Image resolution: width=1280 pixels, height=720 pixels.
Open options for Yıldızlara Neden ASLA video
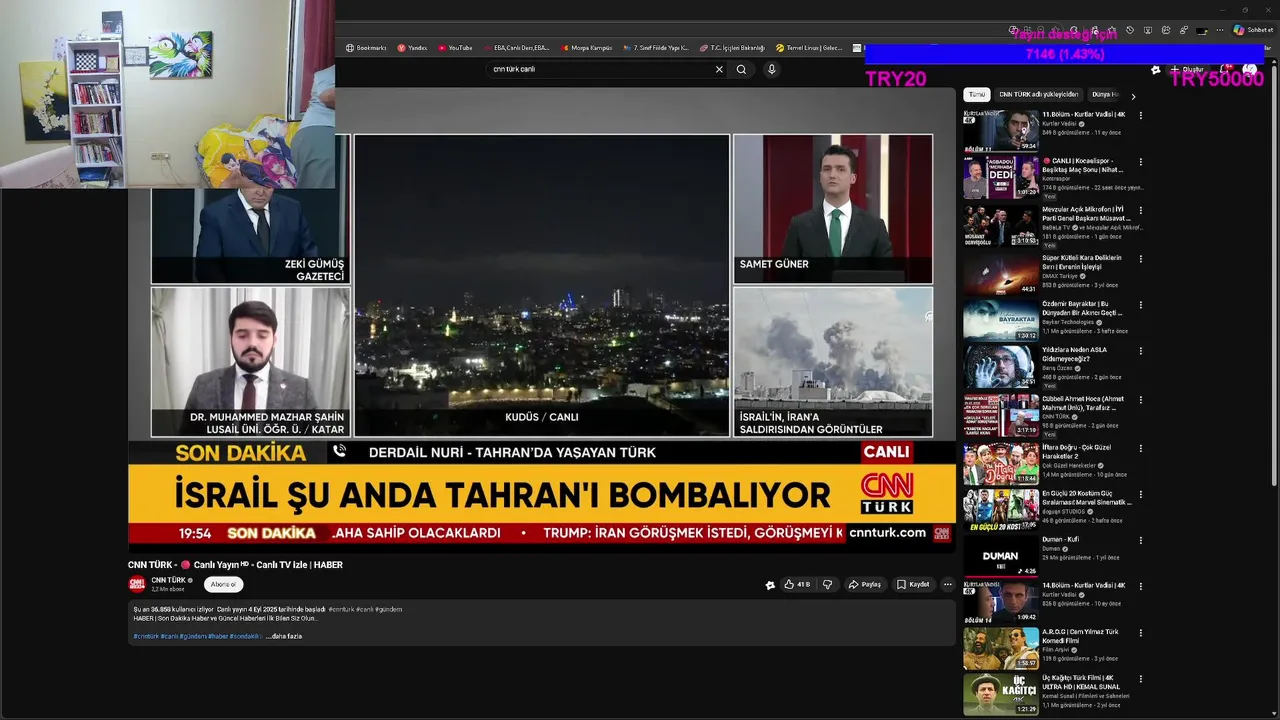point(1141,351)
